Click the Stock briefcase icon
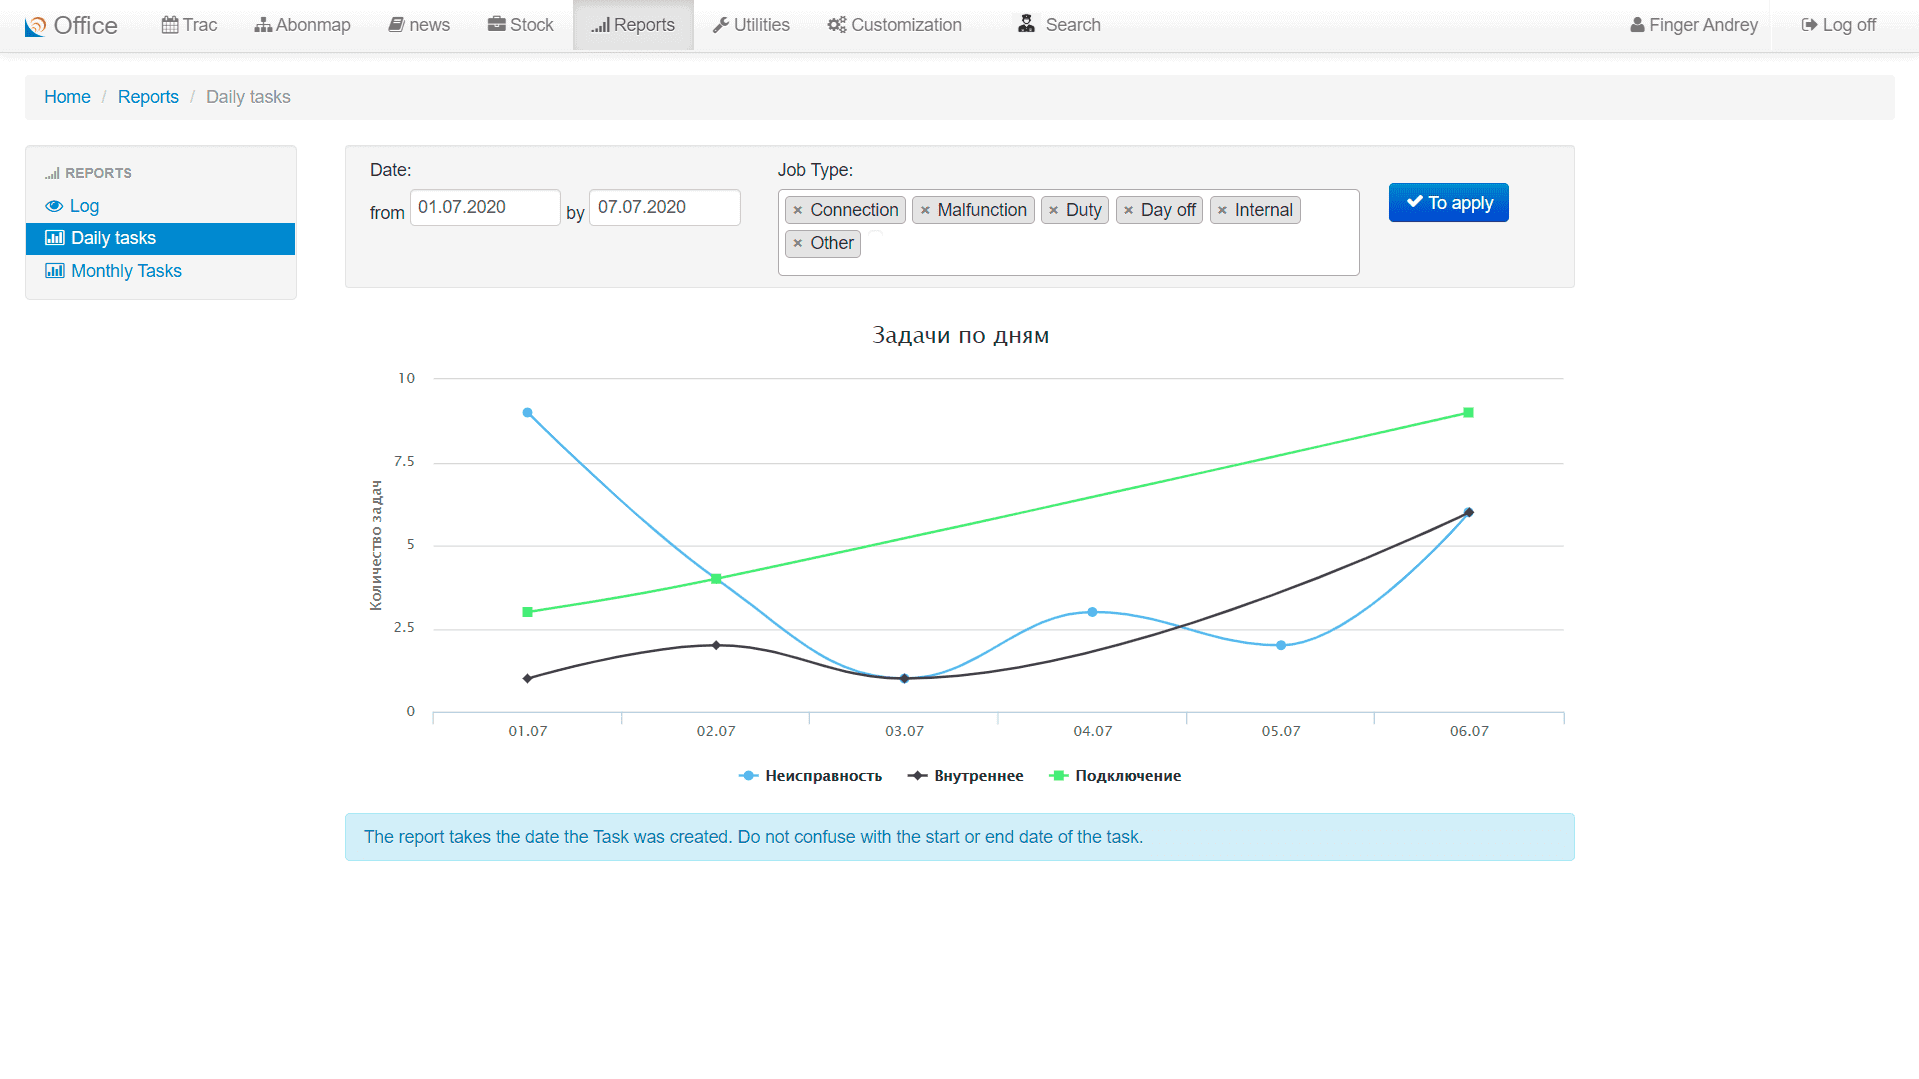1919x1079 pixels. pyautogui.click(x=496, y=24)
